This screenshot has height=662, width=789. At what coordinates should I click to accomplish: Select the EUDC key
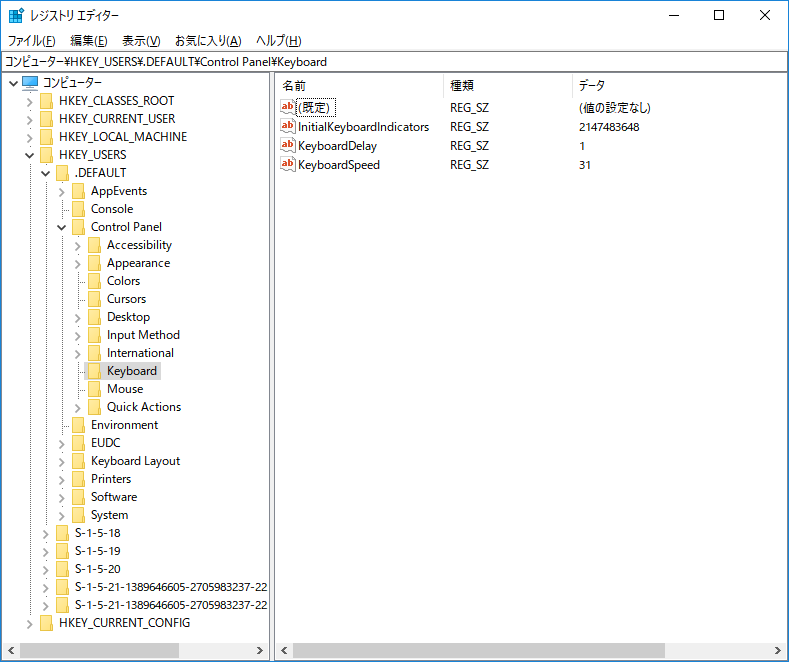pos(106,443)
